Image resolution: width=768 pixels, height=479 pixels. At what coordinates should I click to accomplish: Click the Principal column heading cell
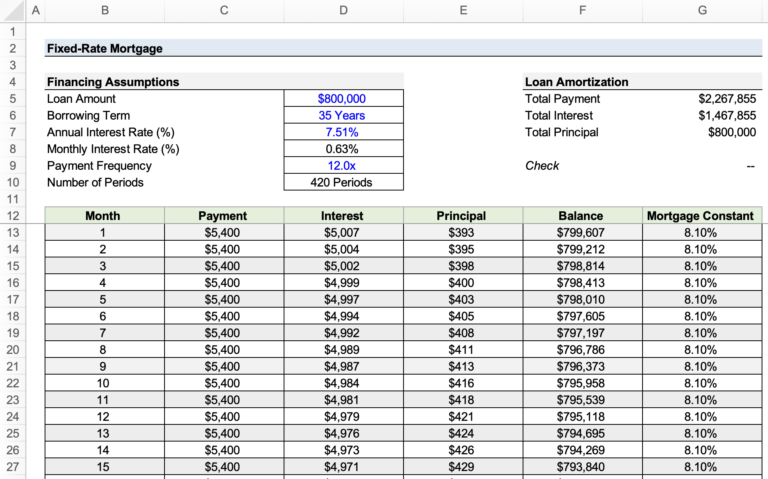coord(463,216)
